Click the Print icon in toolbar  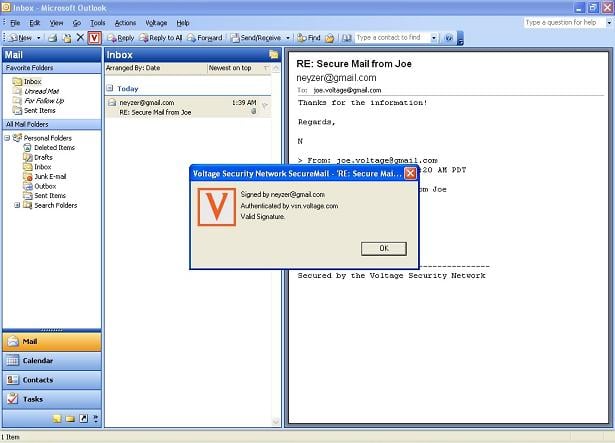53,38
